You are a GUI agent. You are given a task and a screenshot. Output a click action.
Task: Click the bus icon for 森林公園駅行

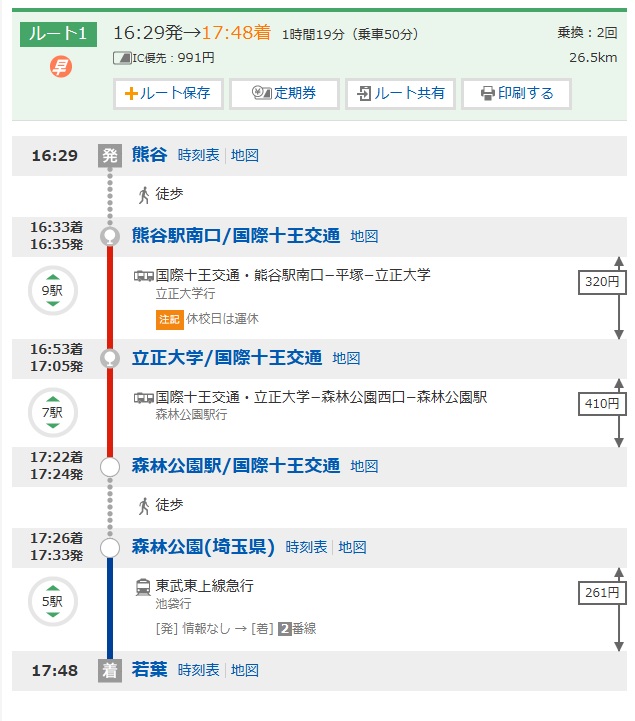[x=143, y=397]
